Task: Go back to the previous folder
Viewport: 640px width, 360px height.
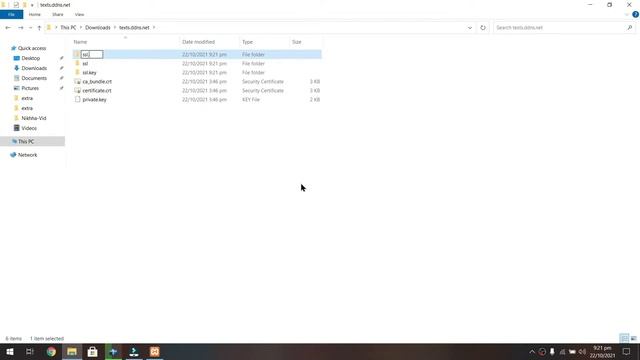Action: point(8,28)
